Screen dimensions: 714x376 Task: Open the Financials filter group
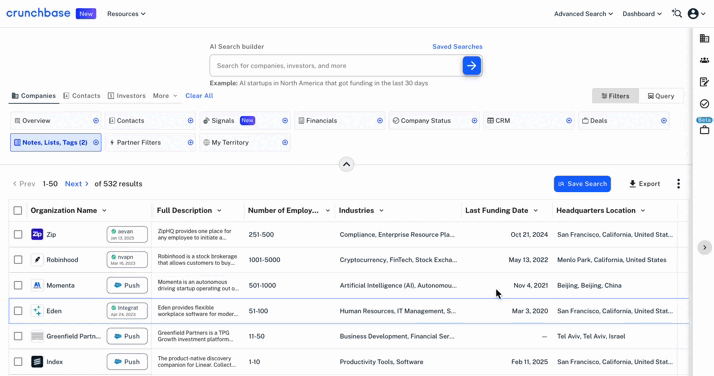pos(340,121)
